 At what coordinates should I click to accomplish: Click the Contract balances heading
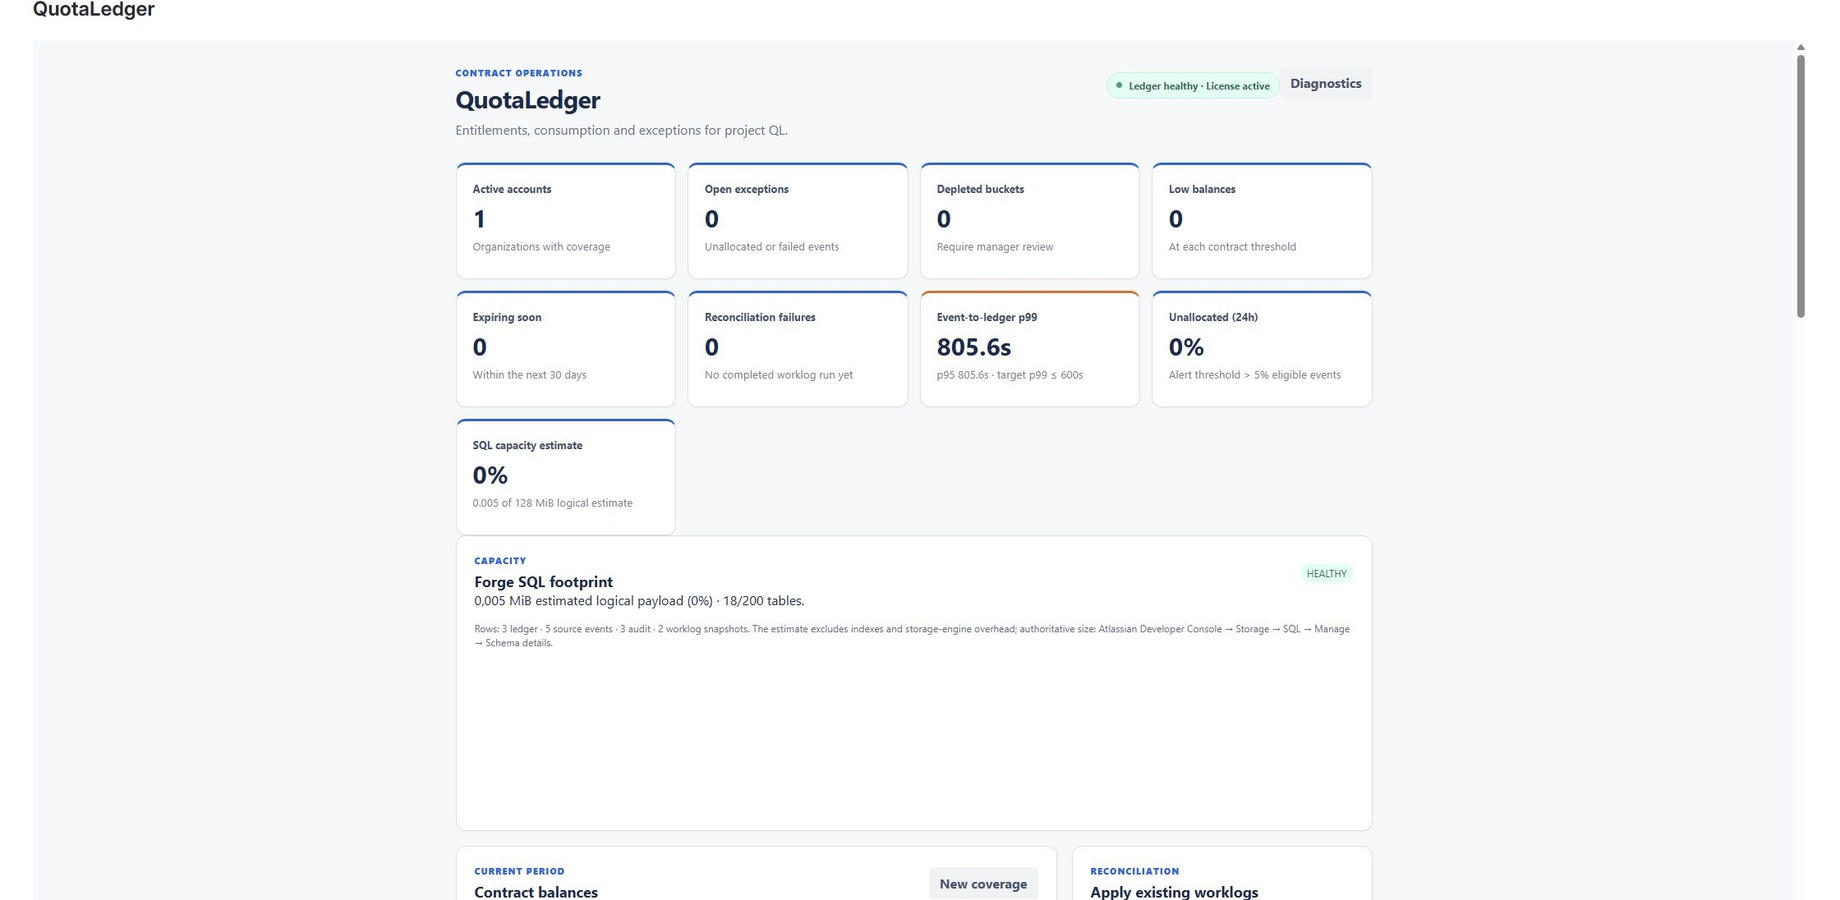(x=536, y=892)
